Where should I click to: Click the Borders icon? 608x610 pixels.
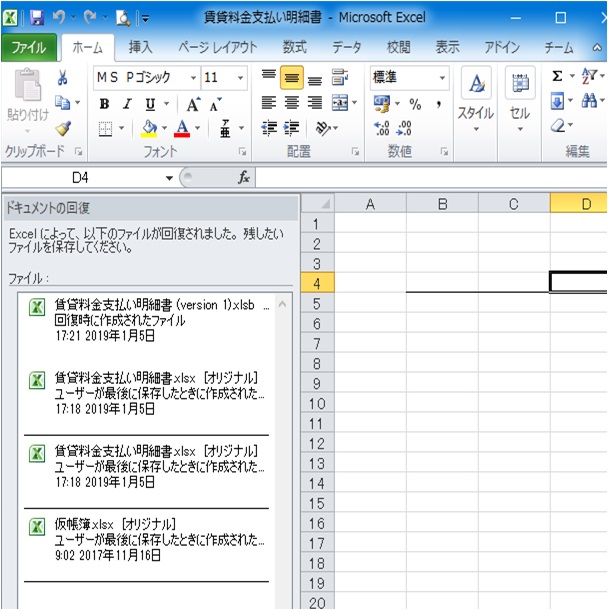(105, 128)
